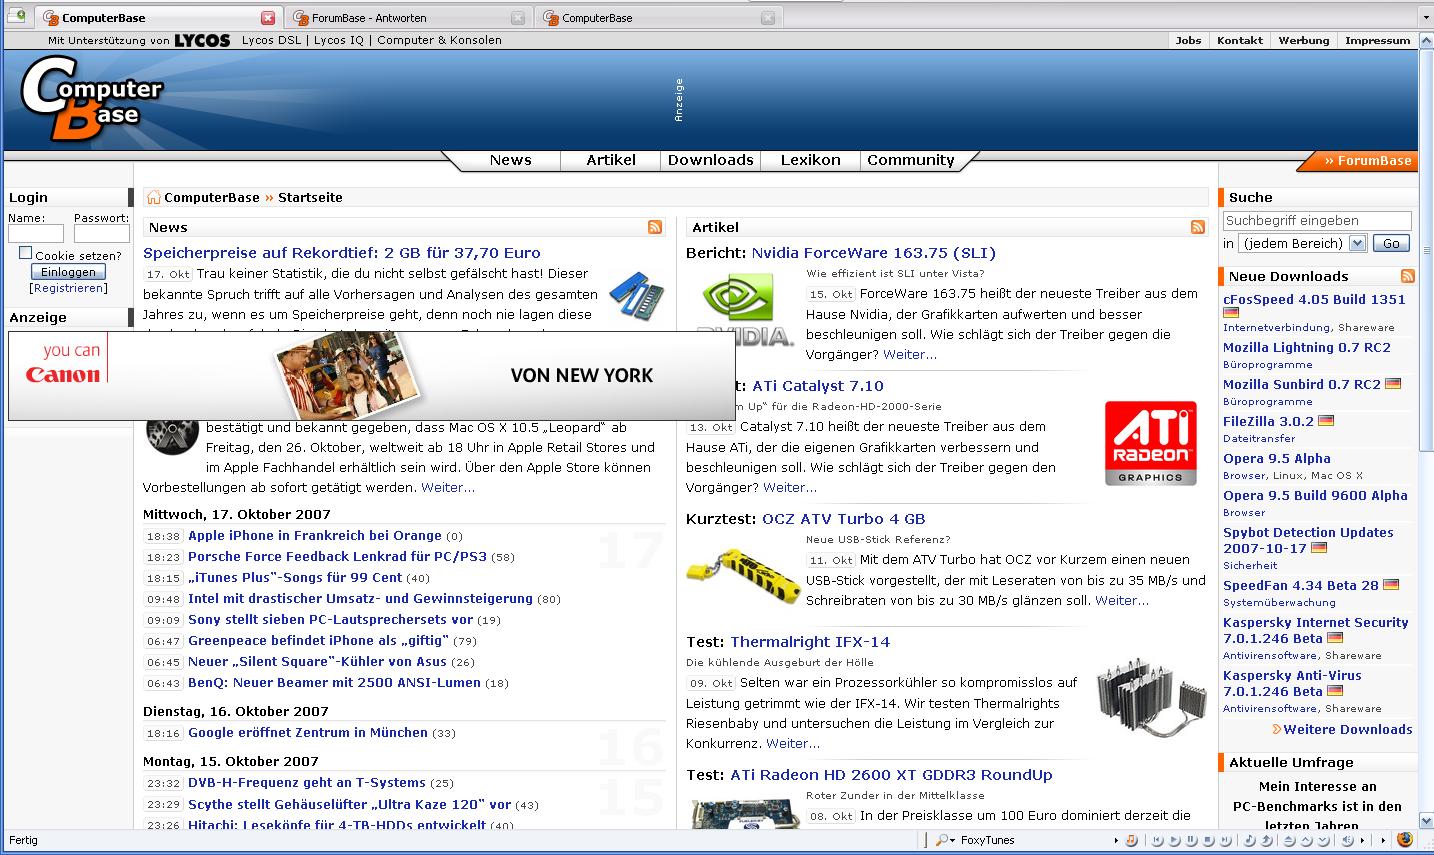Open 'cFosSpeed 4.05 Build 1351' download
1434x855 pixels.
point(1314,300)
